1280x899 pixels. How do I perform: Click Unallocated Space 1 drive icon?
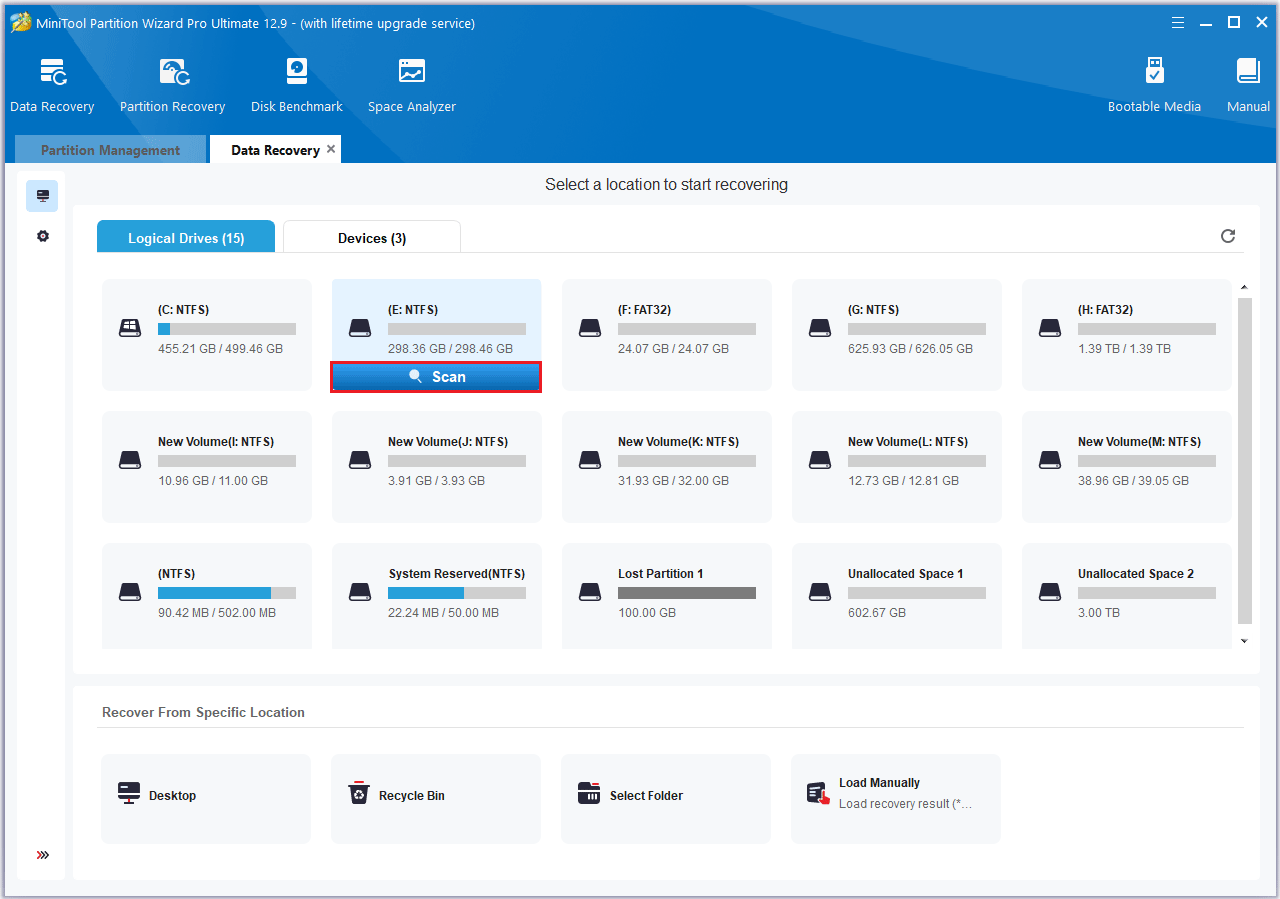[x=820, y=592]
